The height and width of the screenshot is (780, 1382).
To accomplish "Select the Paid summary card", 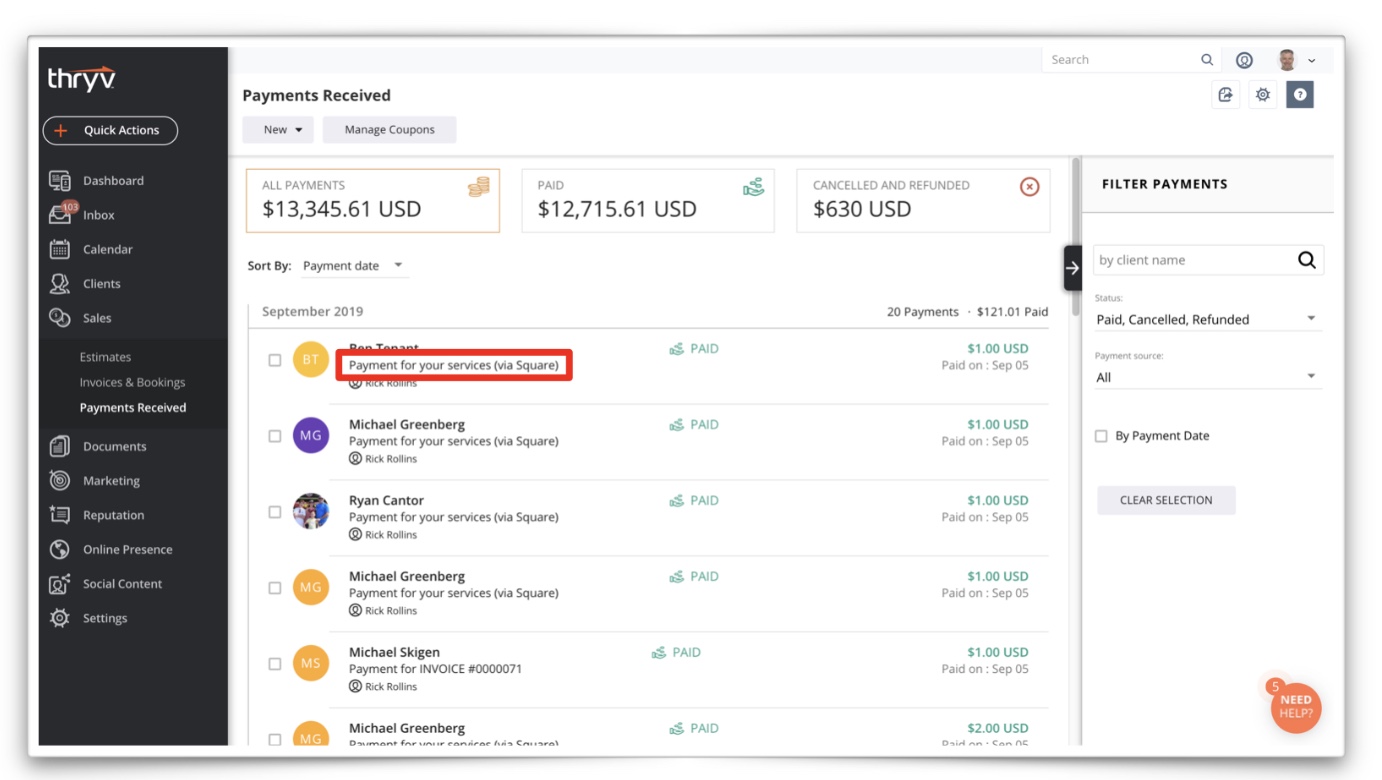I will pos(648,200).
